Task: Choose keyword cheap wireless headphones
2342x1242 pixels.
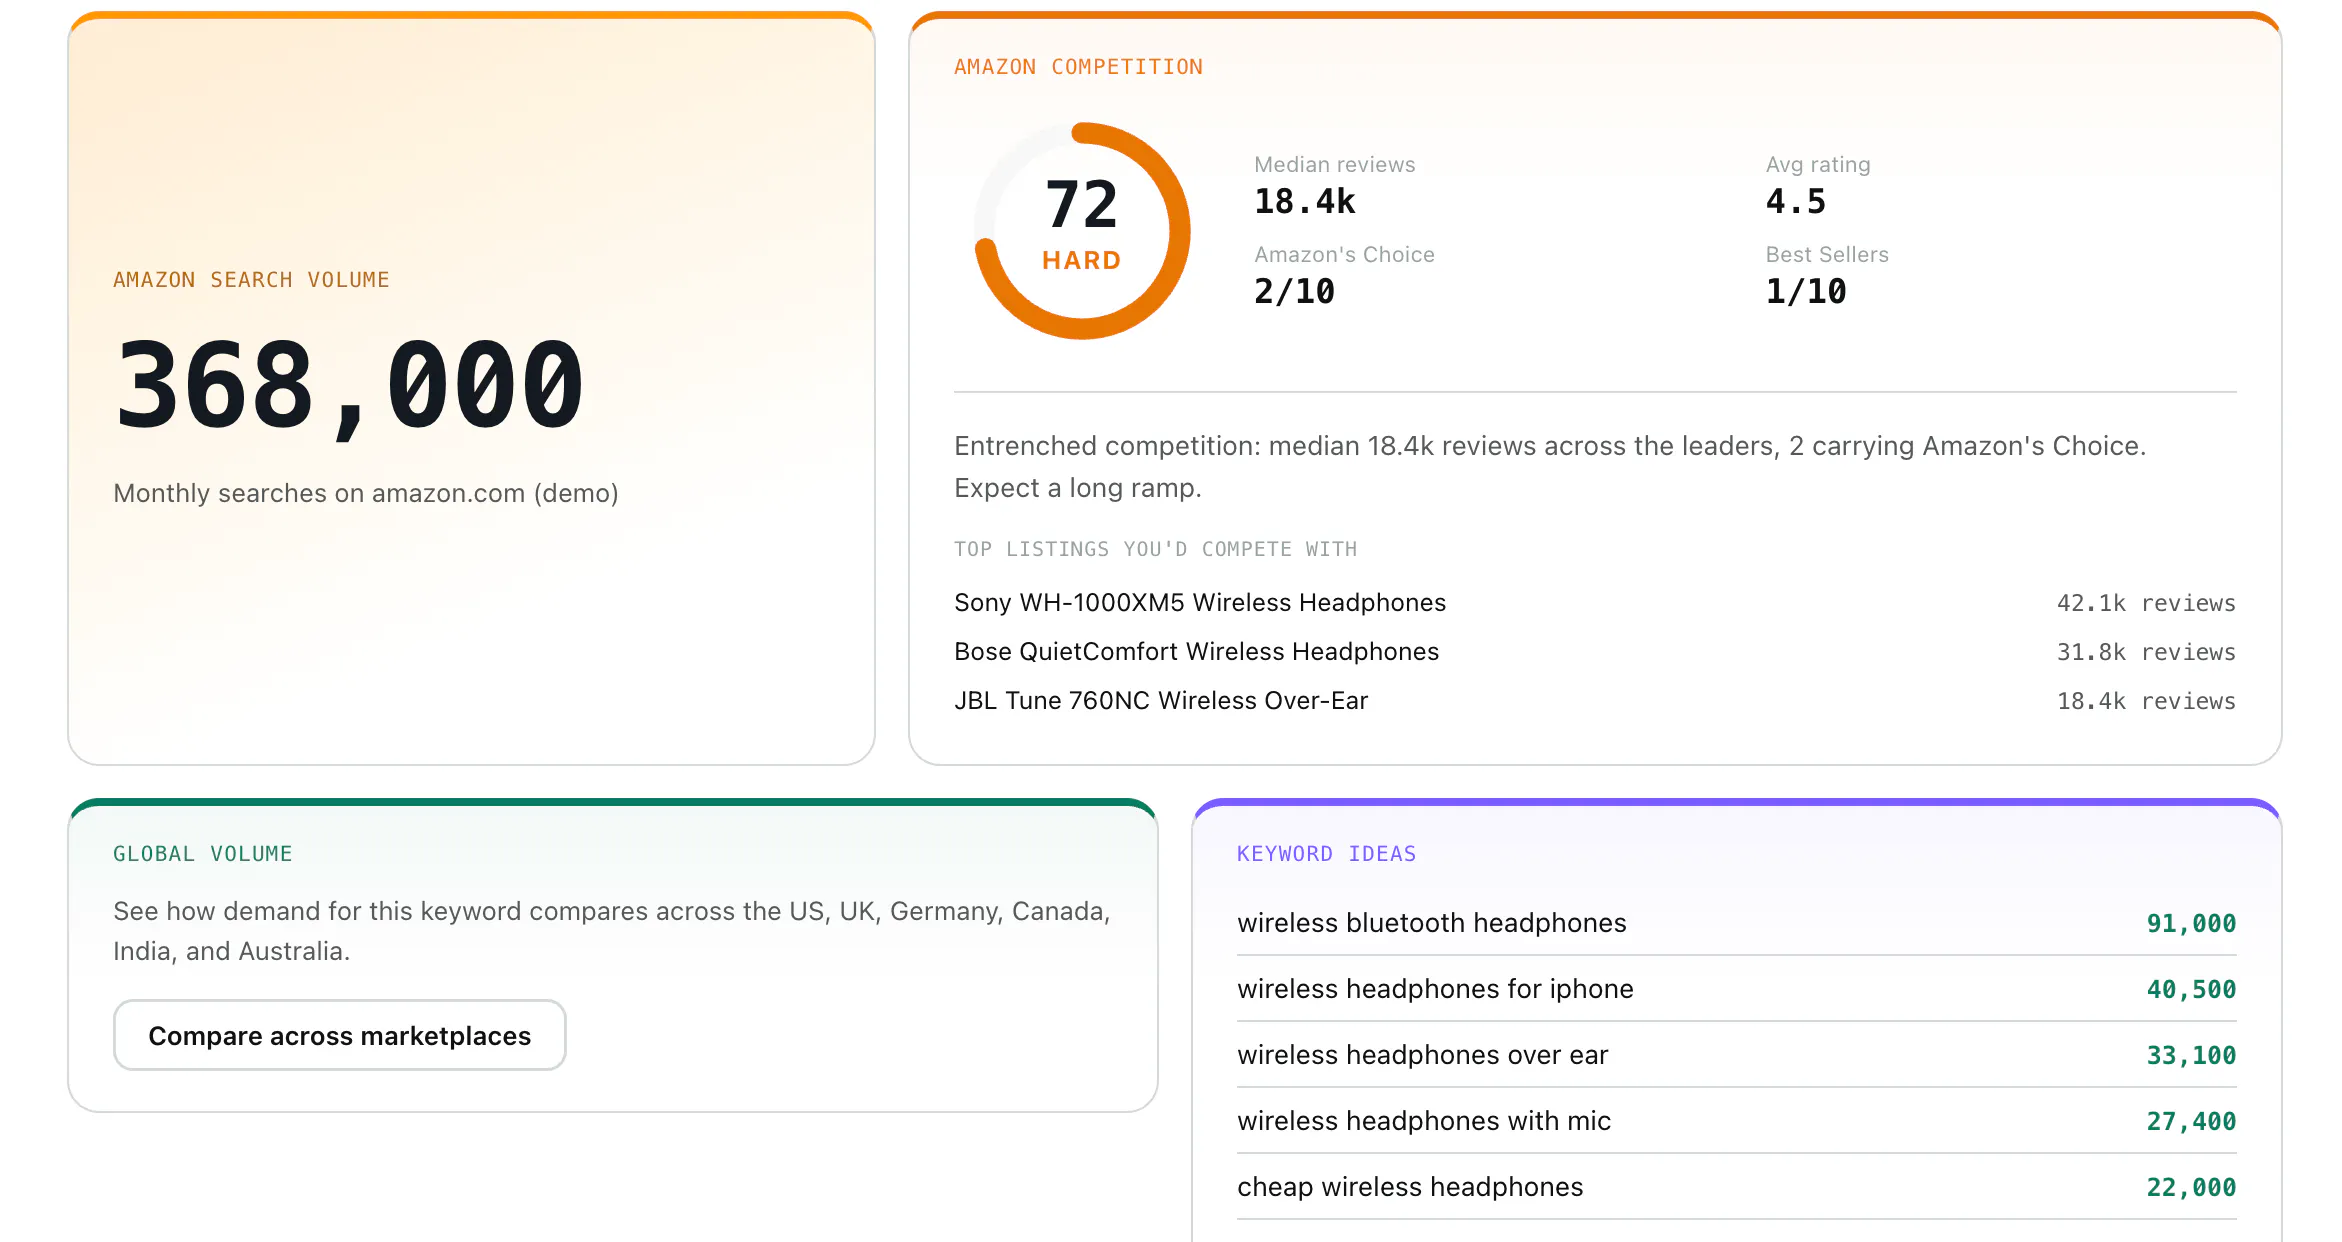Action: point(1736,1187)
